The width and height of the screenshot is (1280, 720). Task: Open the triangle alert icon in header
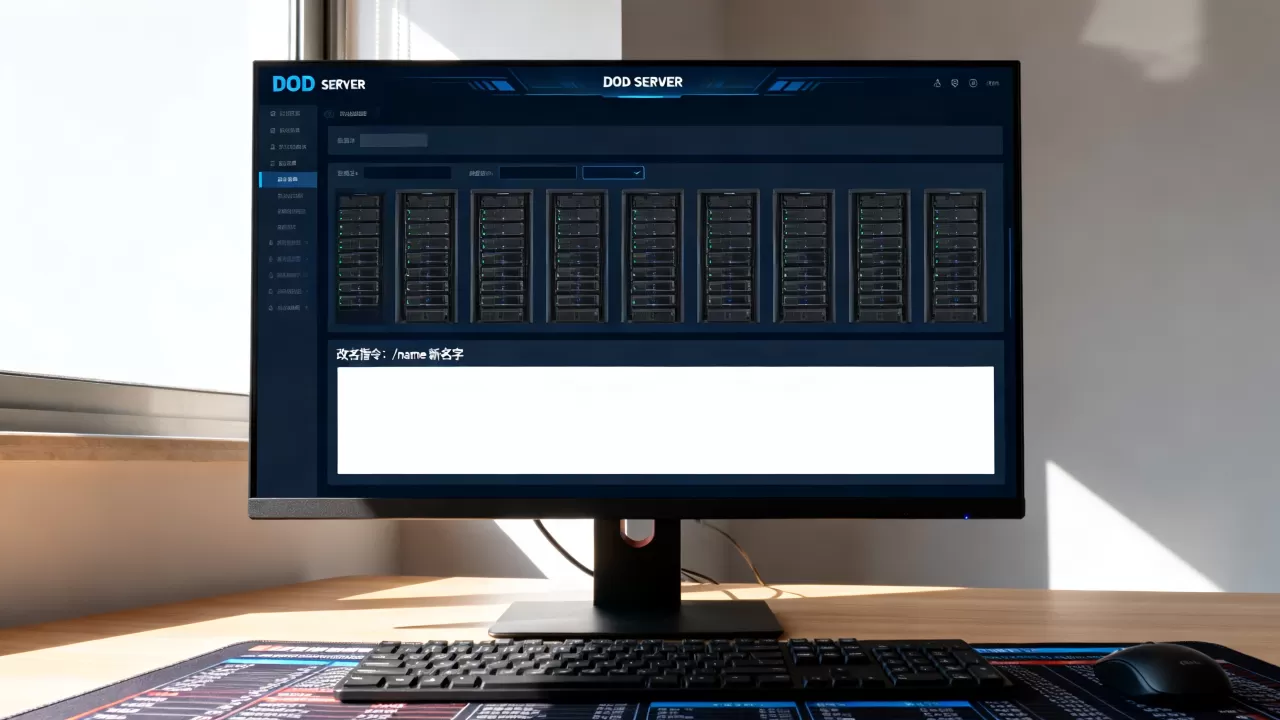coord(937,83)
